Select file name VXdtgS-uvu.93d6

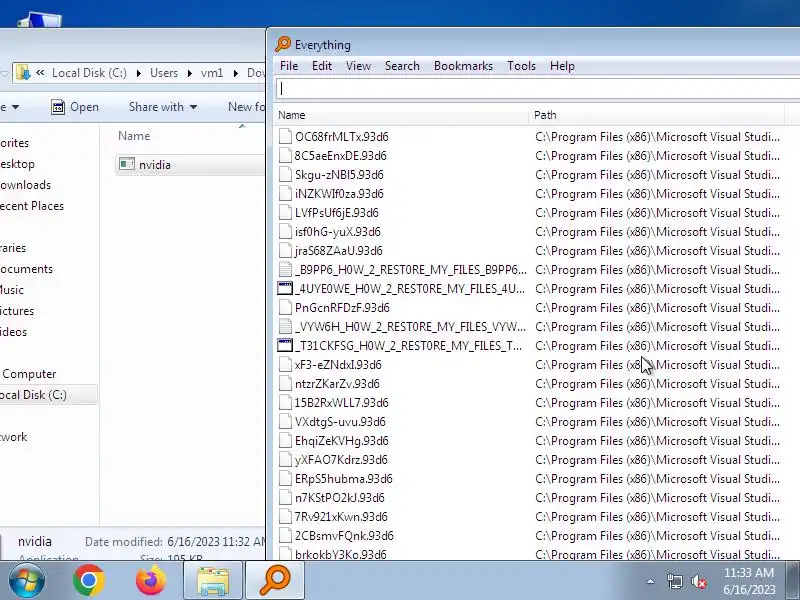click(x=340, y=422)
